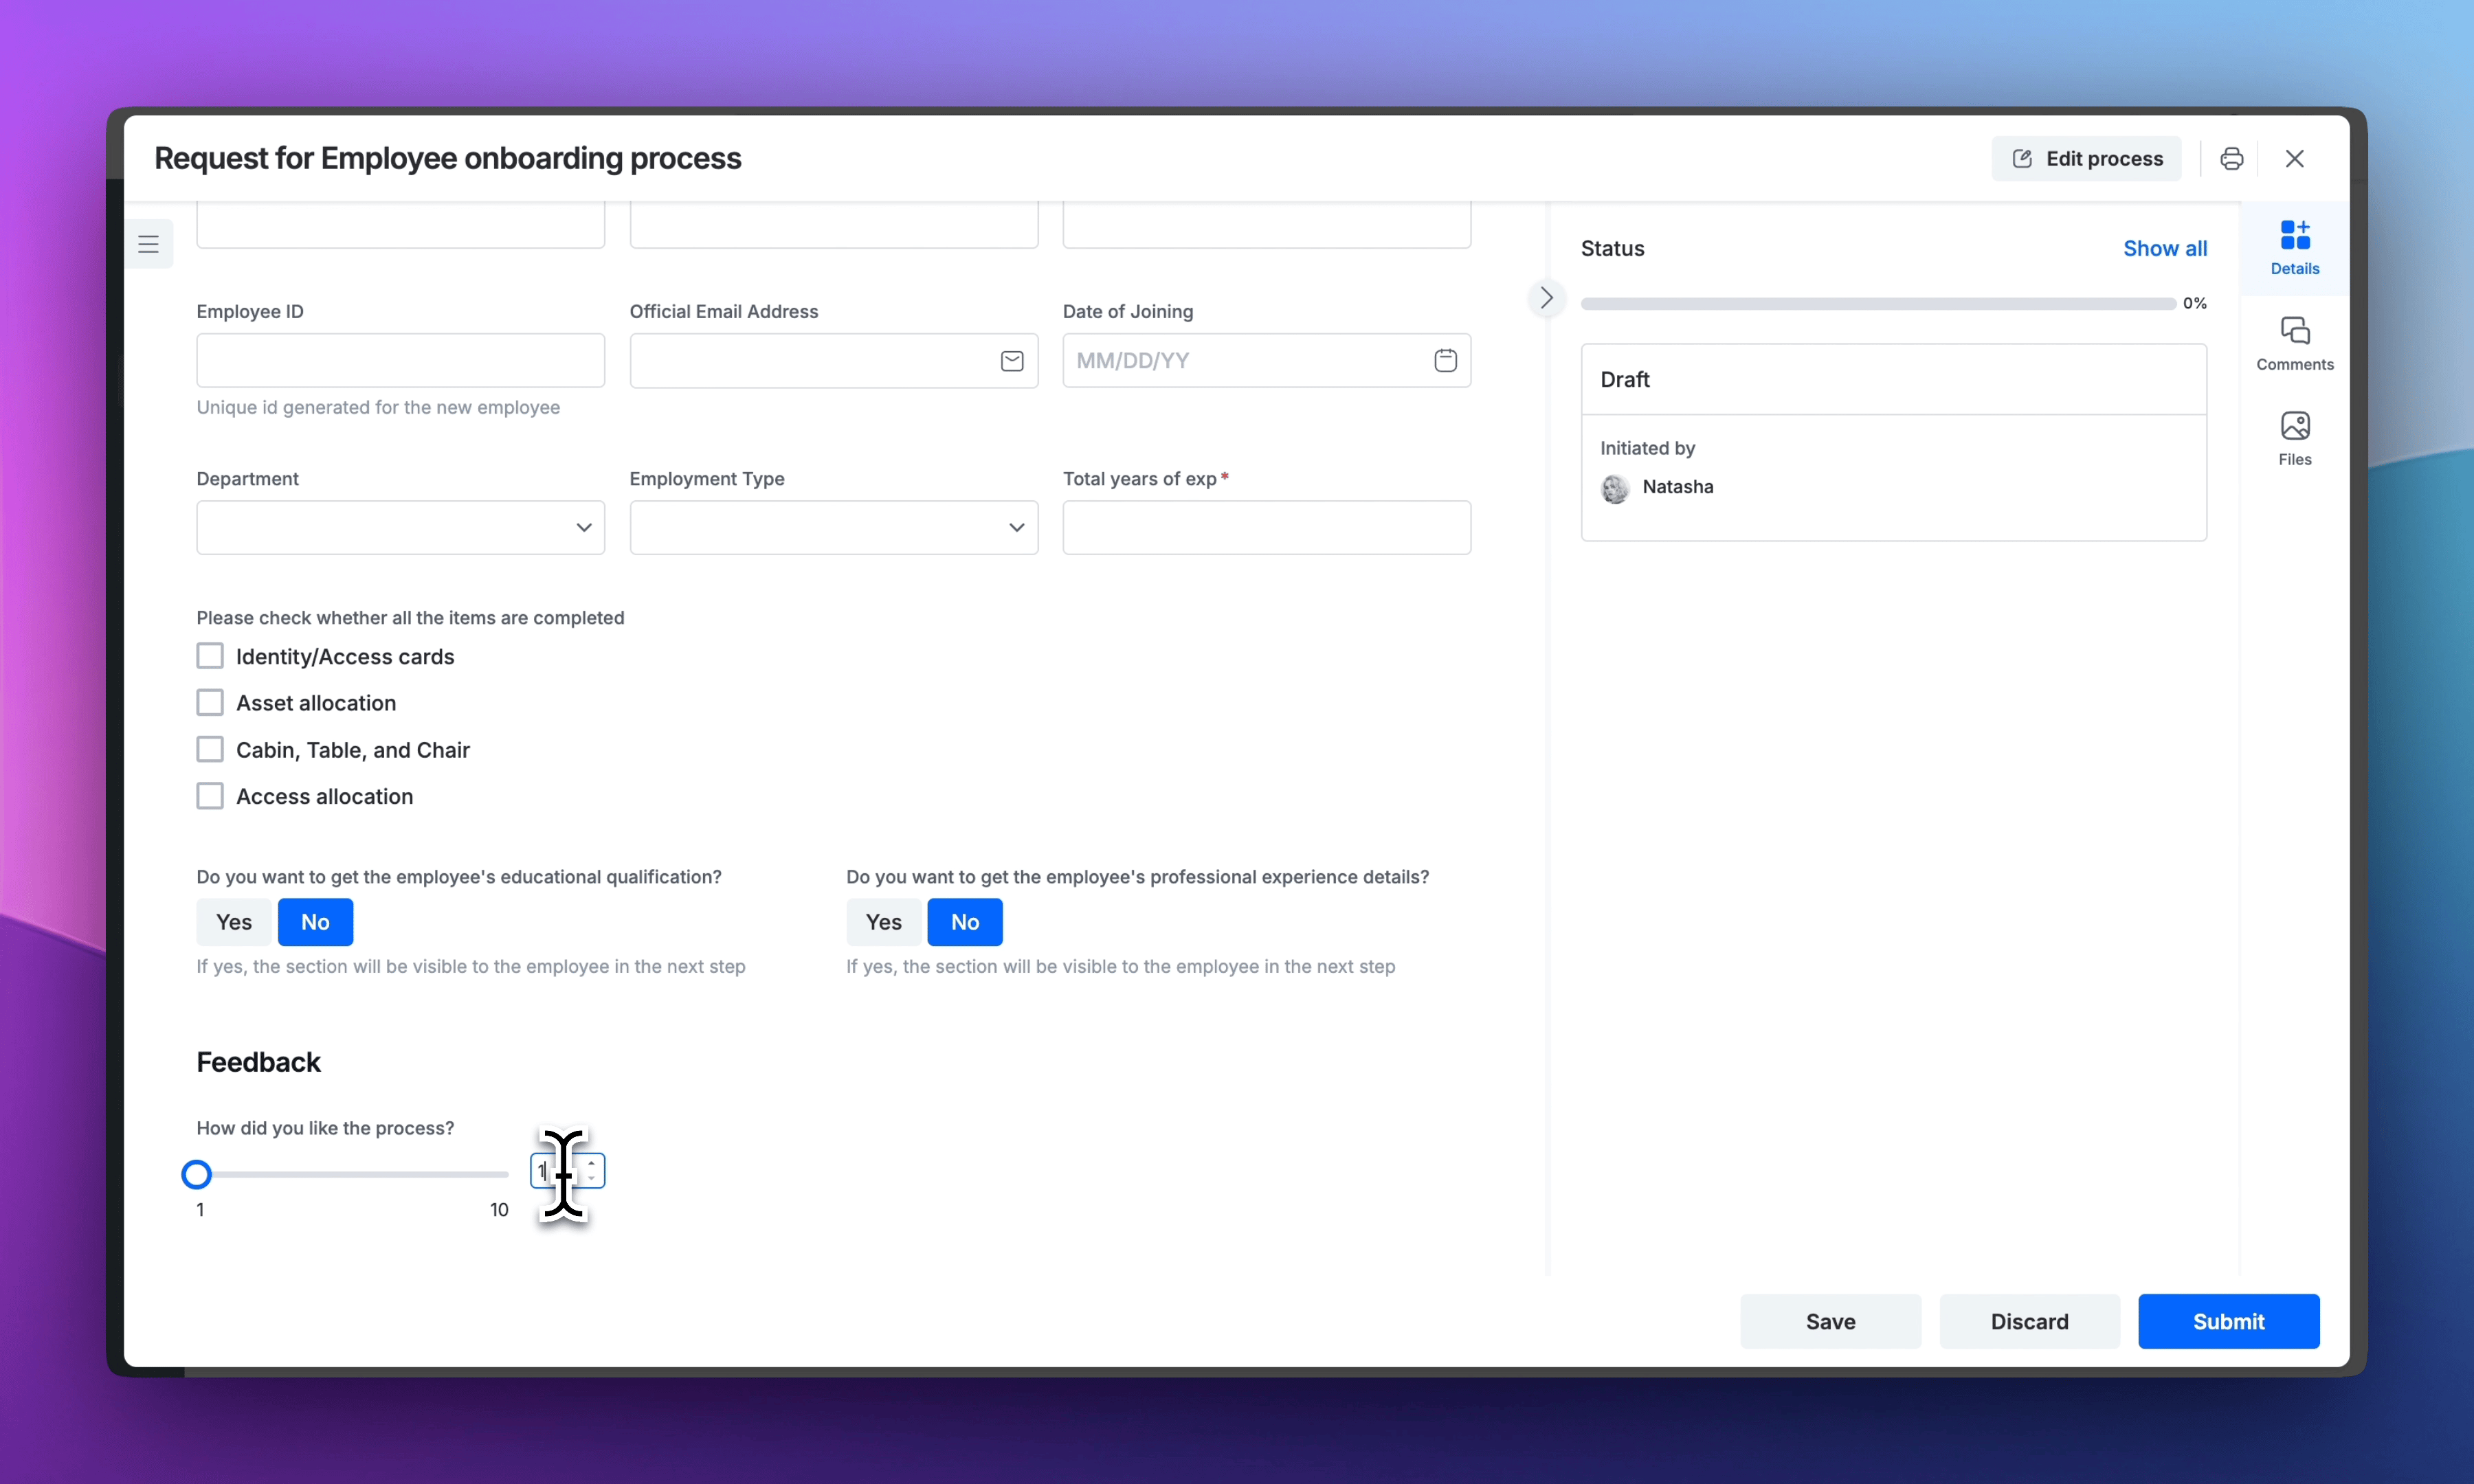Open the hamburger menu on left side
Image resolution: width=2474 pixels, height=1484 pixels.
149,244
